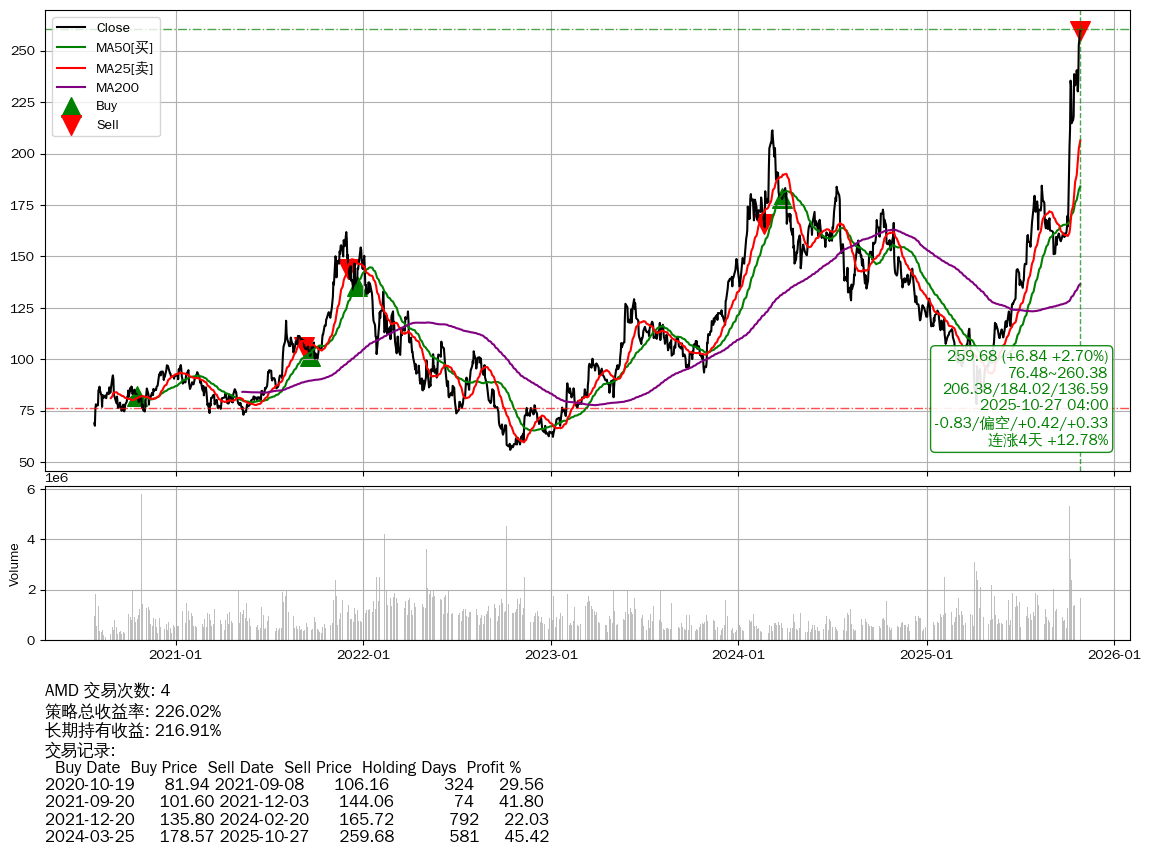This screenshot has height=855, width=1151.
Task: Click the green MA50 legend line sample
Action: (x=71, y=48)
